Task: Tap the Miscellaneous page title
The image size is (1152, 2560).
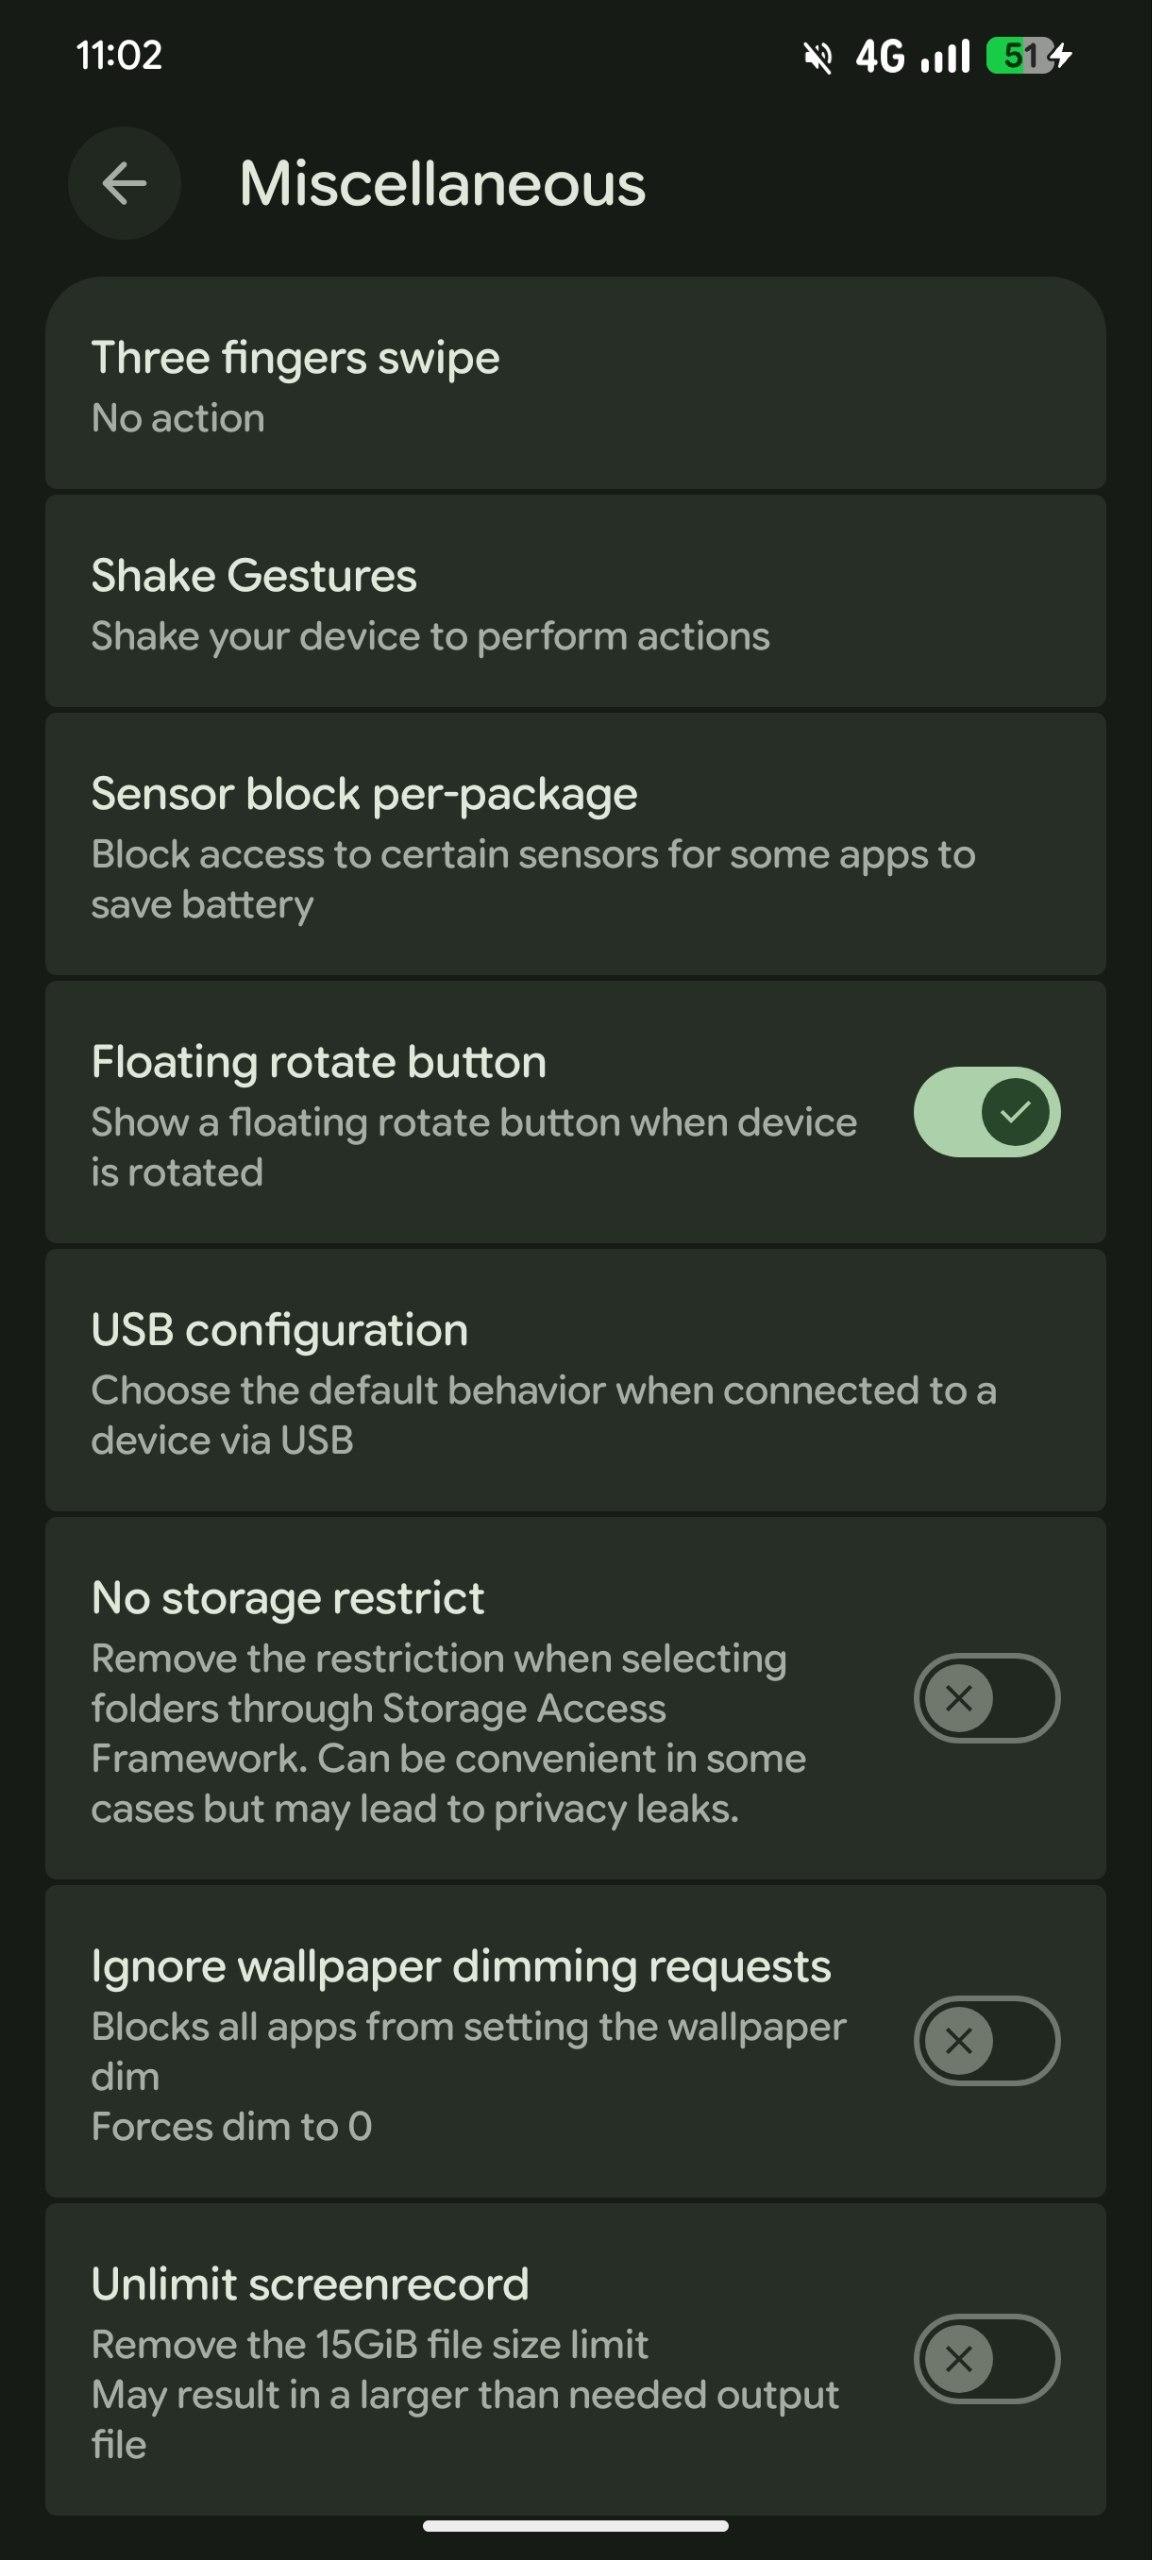Action: pyautogui.click(x=442, y=184)
